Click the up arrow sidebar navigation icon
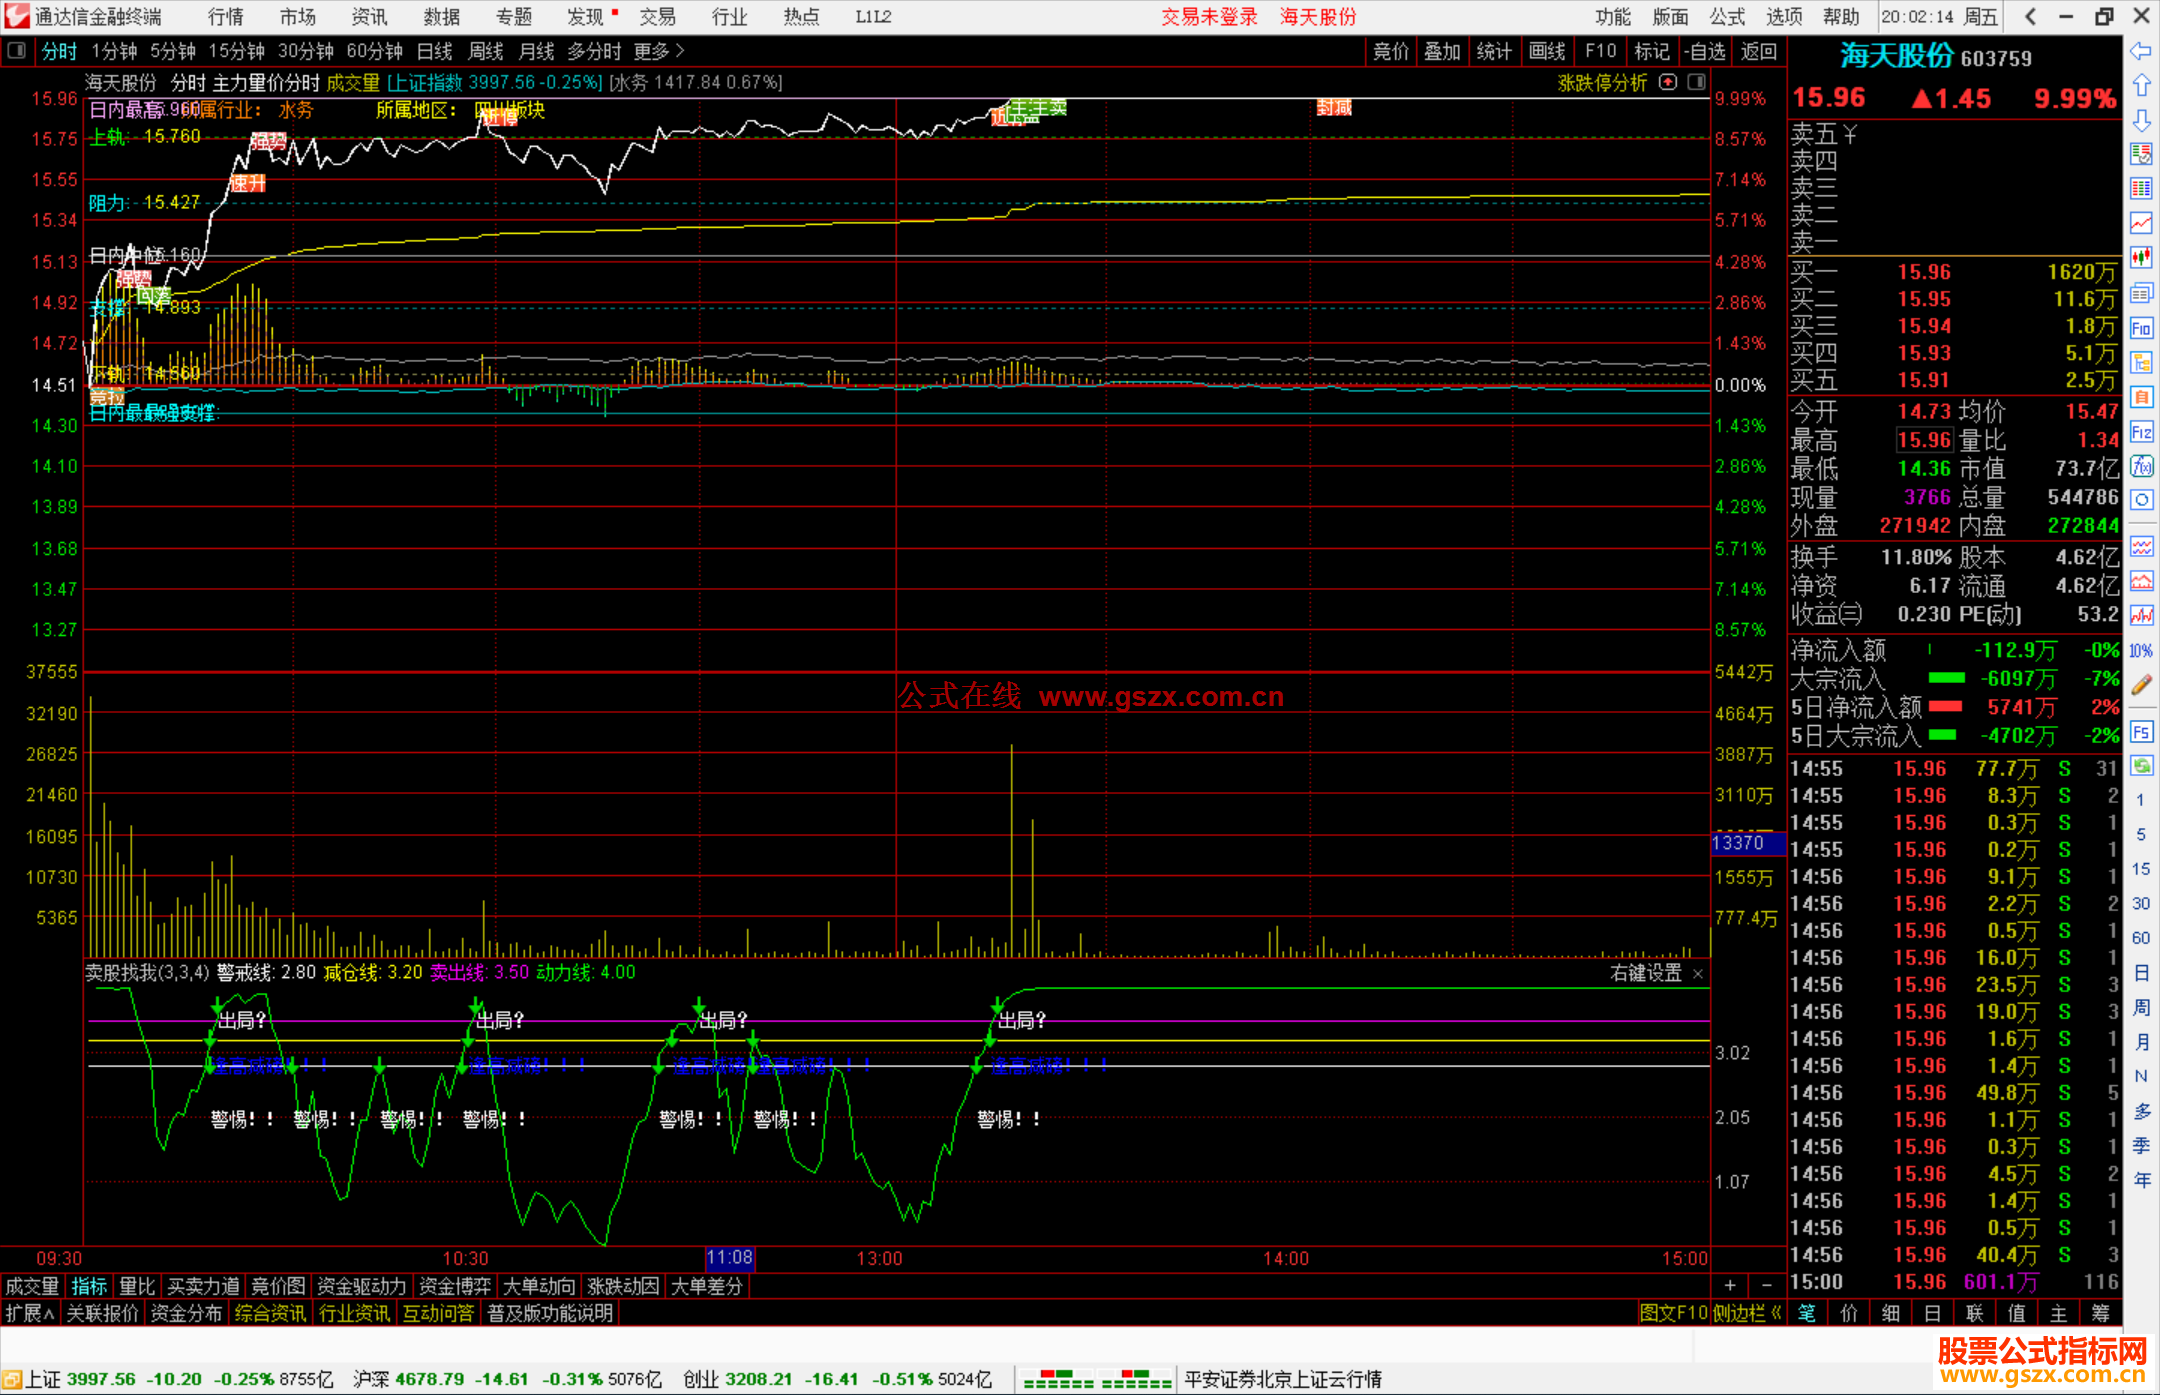The width and height of the screenshot is (2160, 1395). (x=2141, y=85)
